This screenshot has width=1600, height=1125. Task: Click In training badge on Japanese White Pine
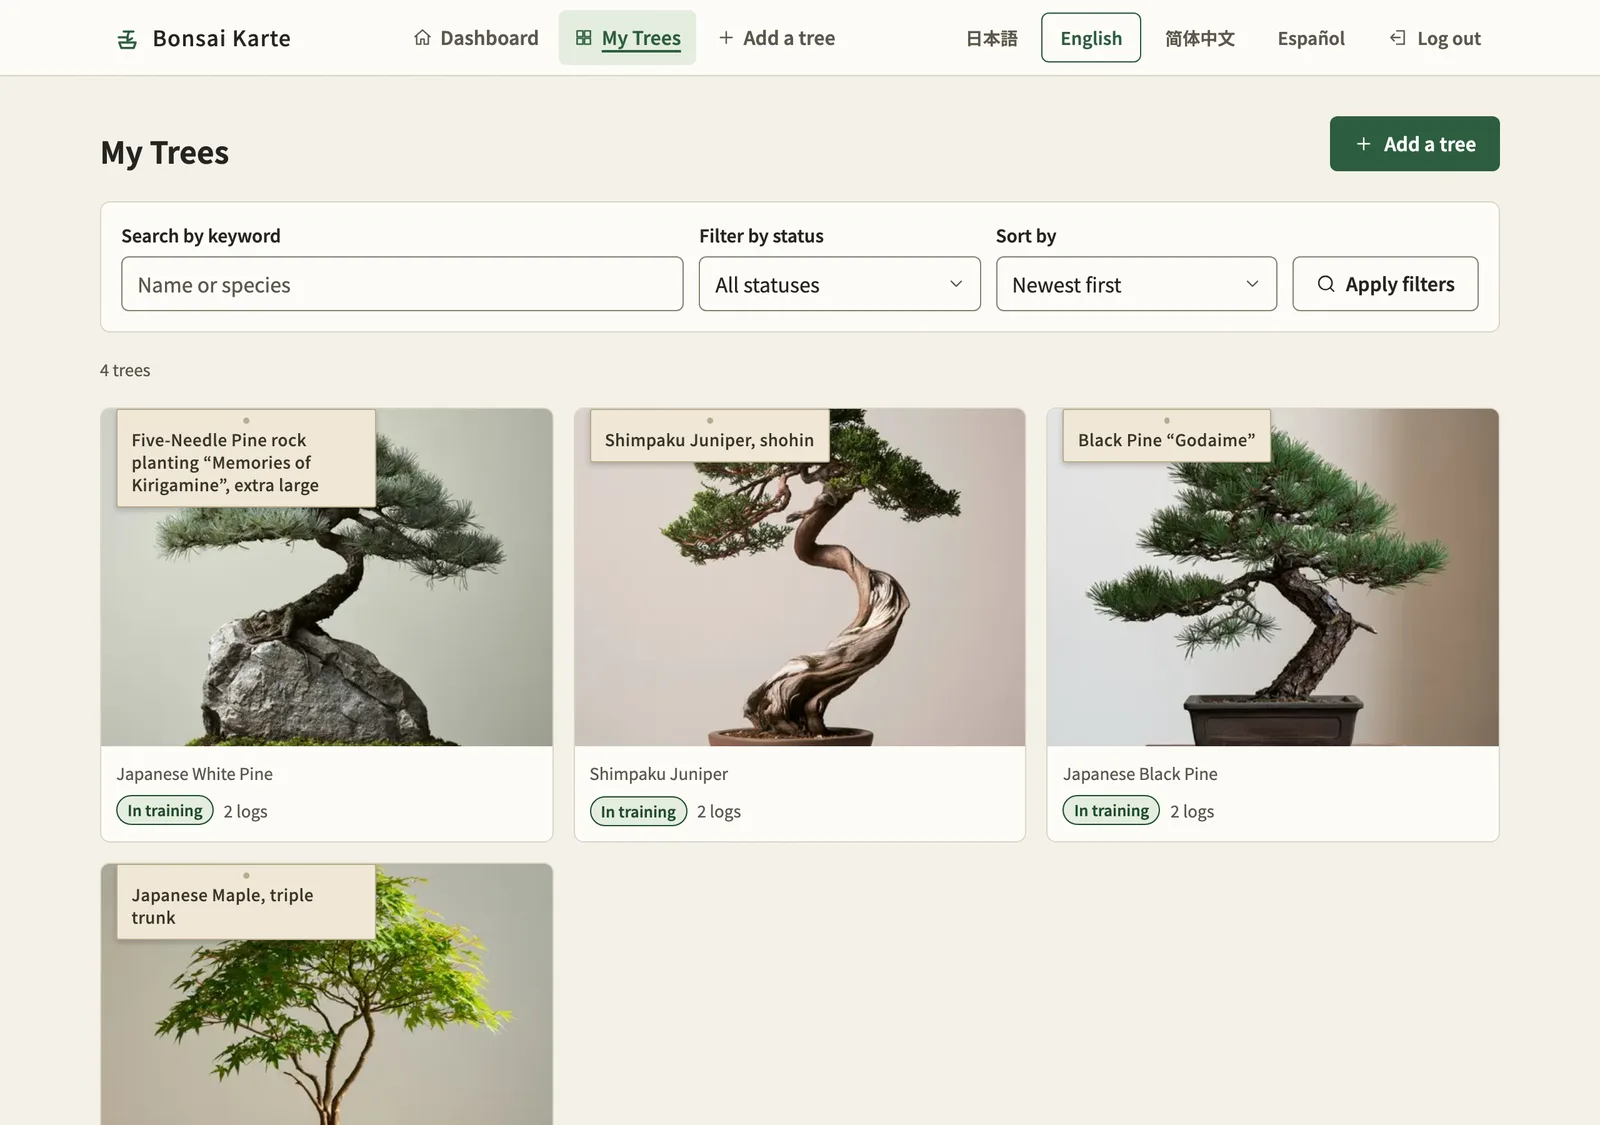click(x=165, y=811)
